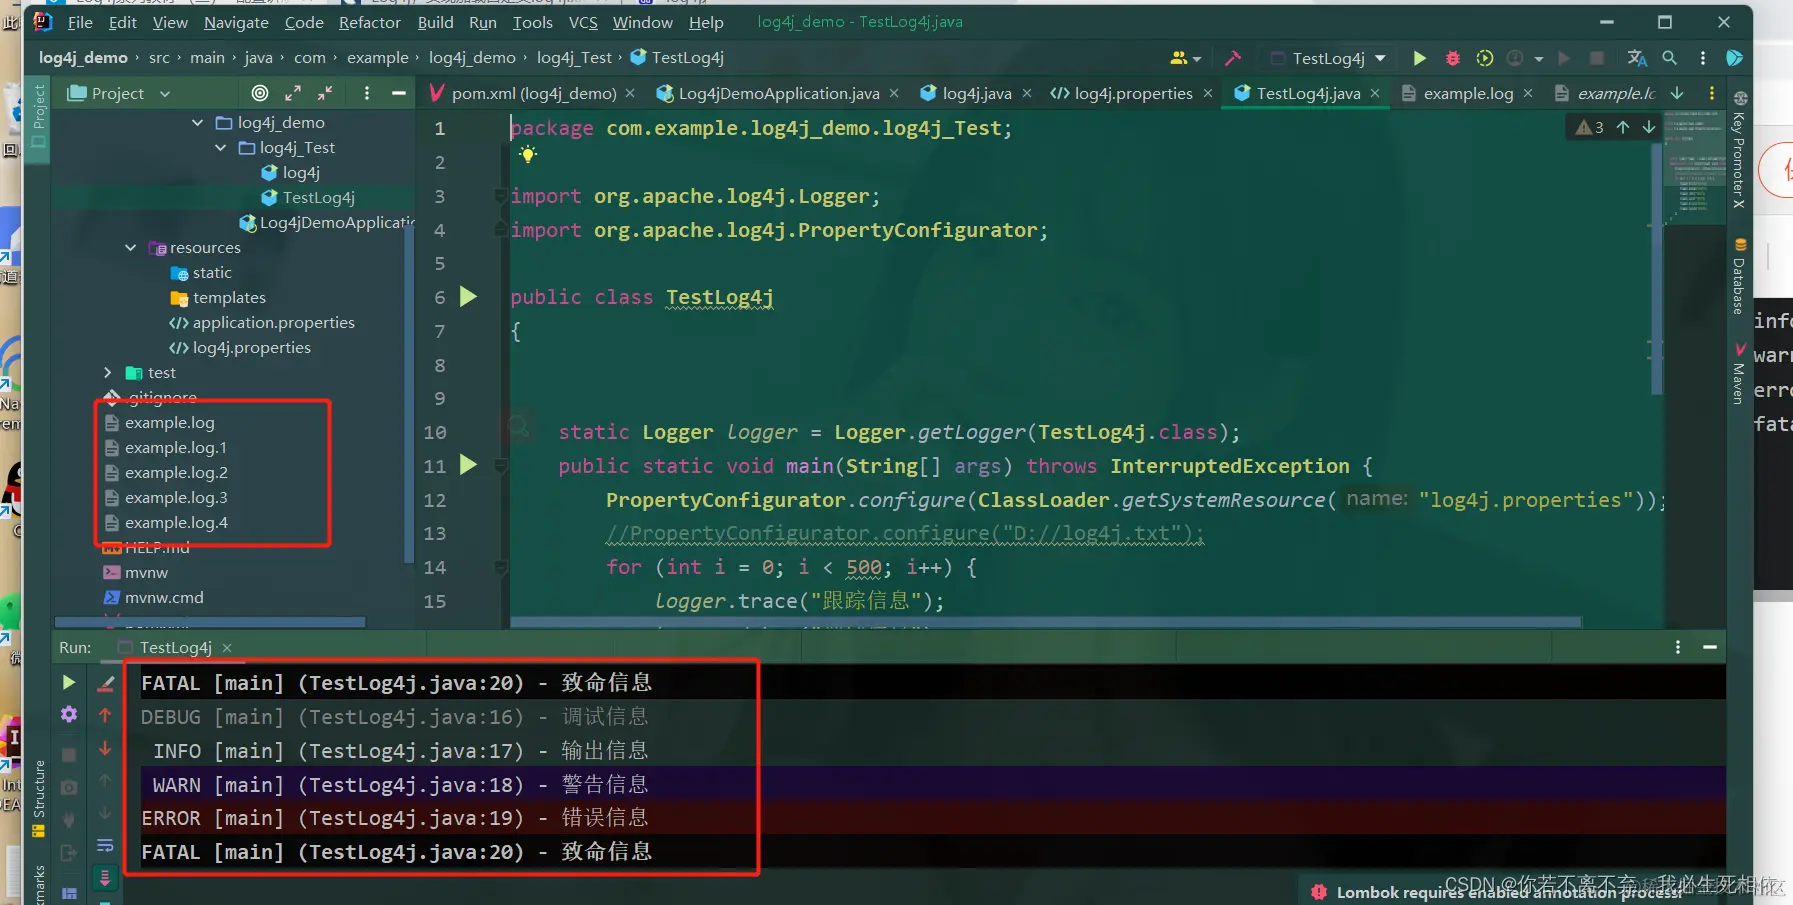This screenshot has width=1793, height=905.
Task: Start debugging with the red bug icon
Action: [1453, 58]
